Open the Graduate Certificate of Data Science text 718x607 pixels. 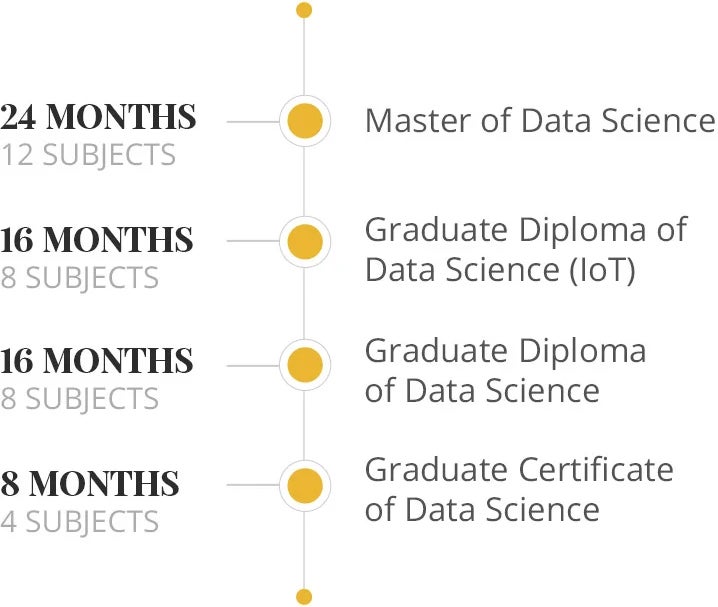pyautogui.click(x=519, y=489)
